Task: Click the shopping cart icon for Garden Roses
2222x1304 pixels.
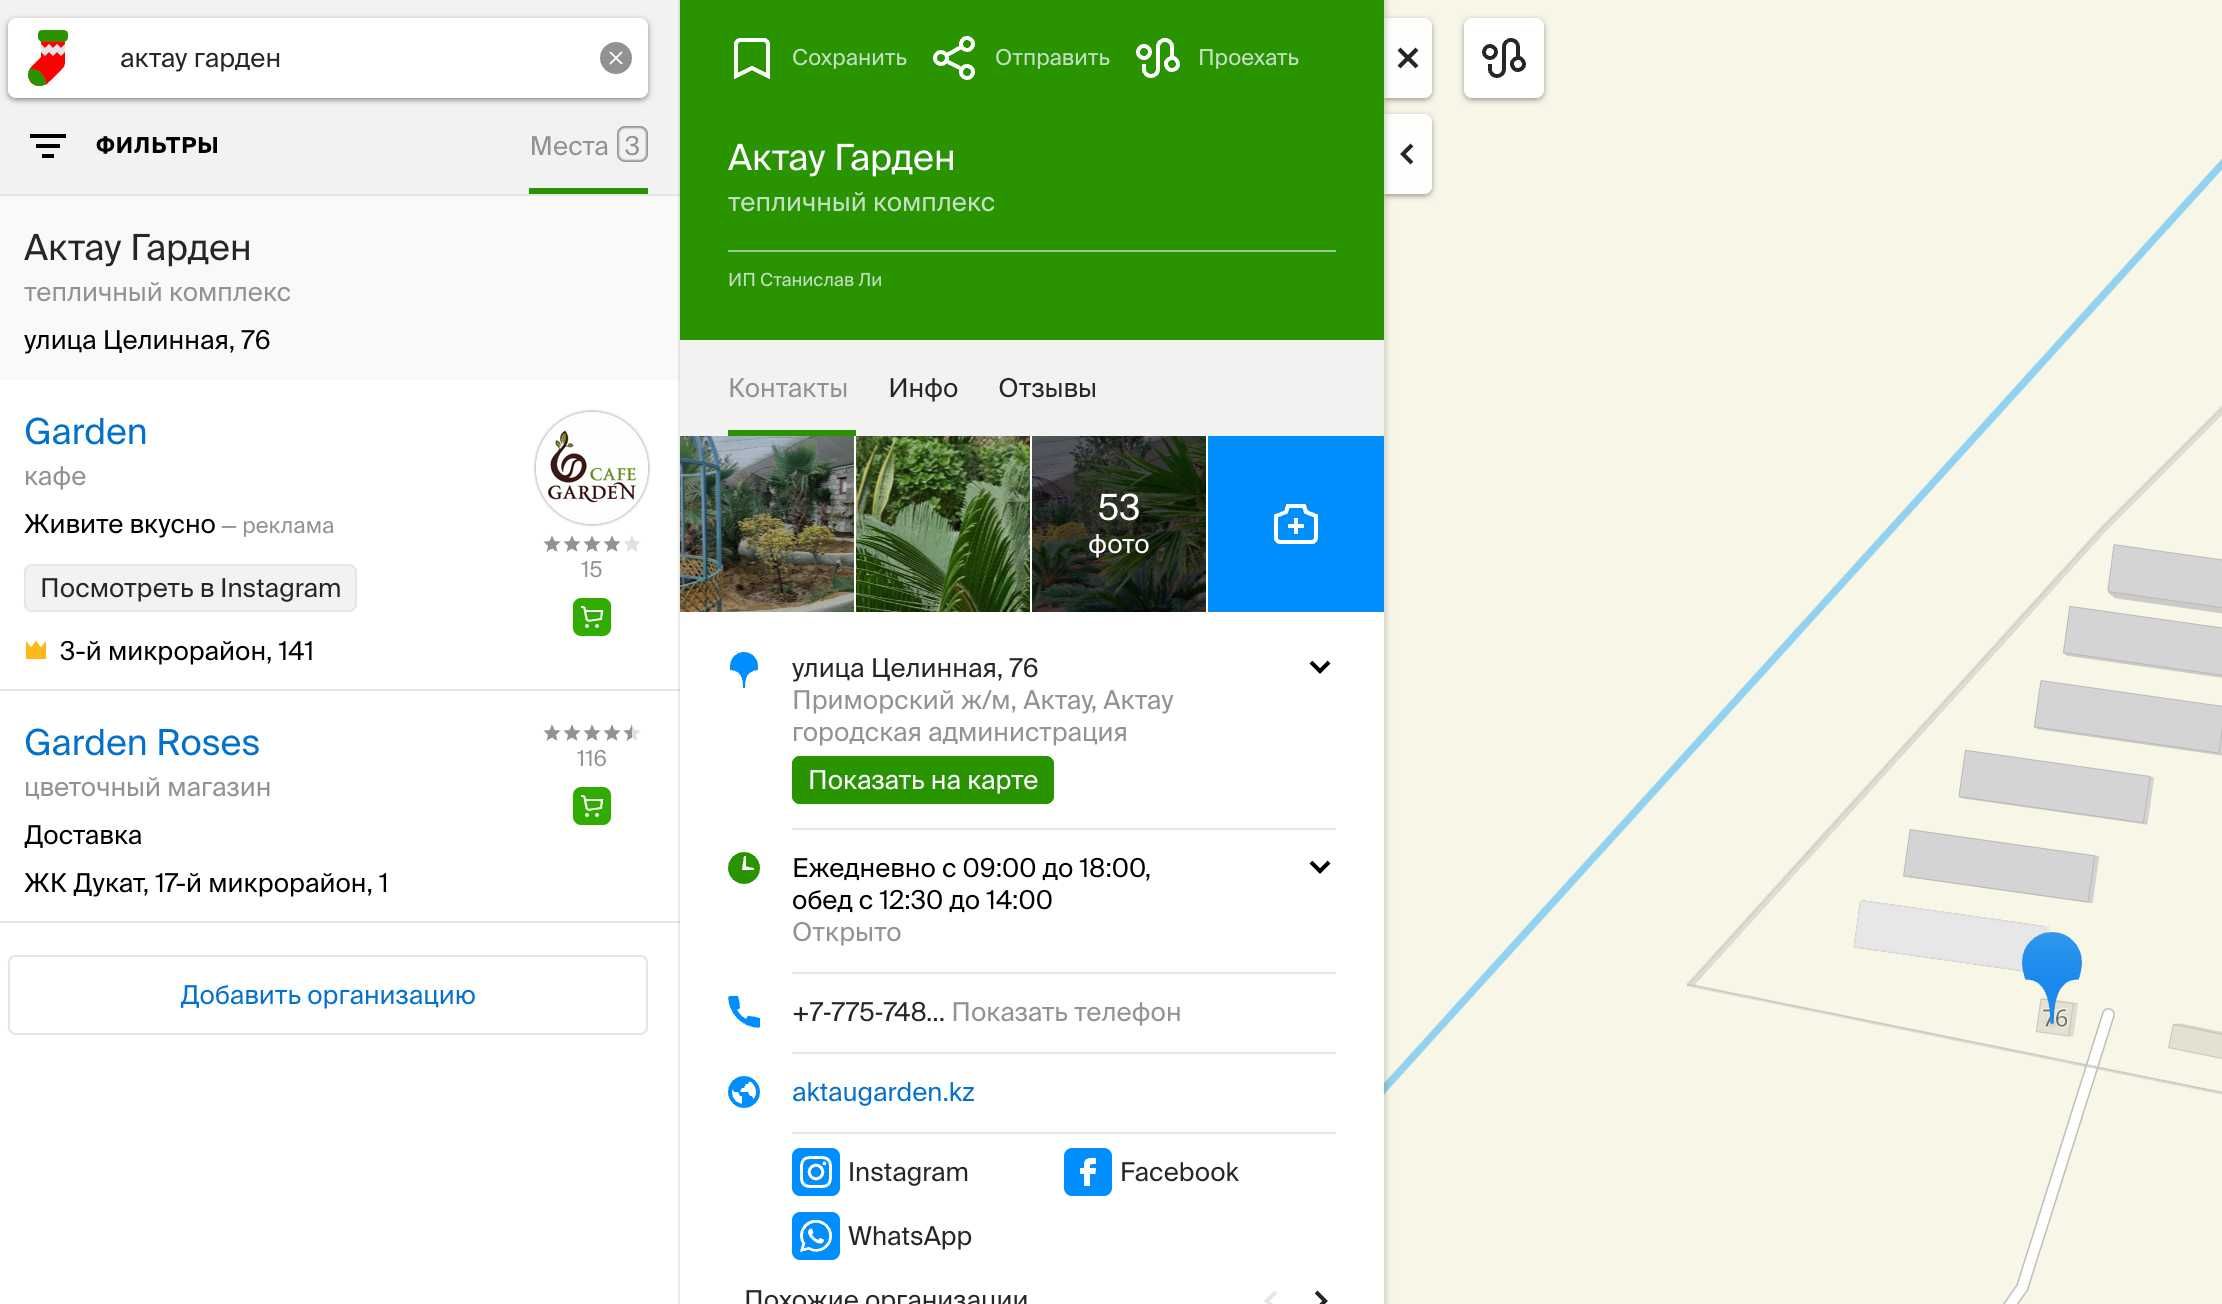Action: coord(592,806)
